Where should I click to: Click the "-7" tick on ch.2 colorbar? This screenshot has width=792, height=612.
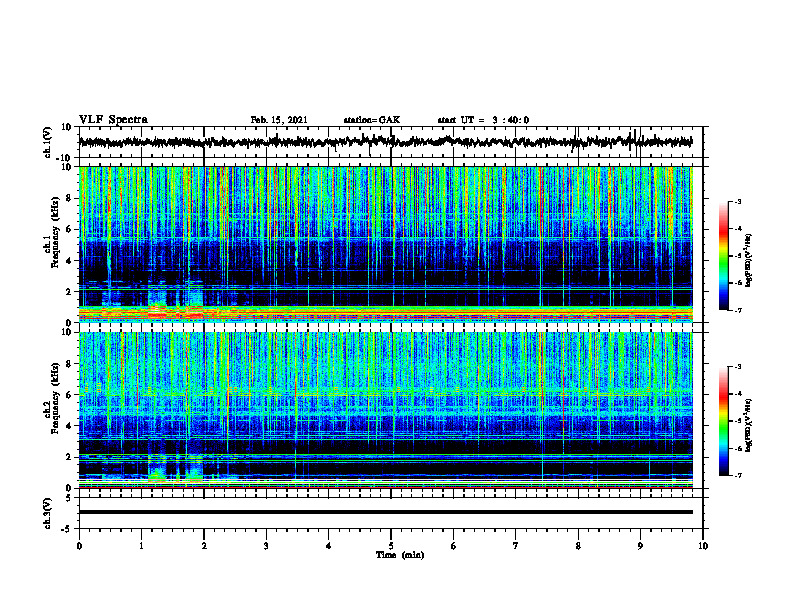(738, 476)
